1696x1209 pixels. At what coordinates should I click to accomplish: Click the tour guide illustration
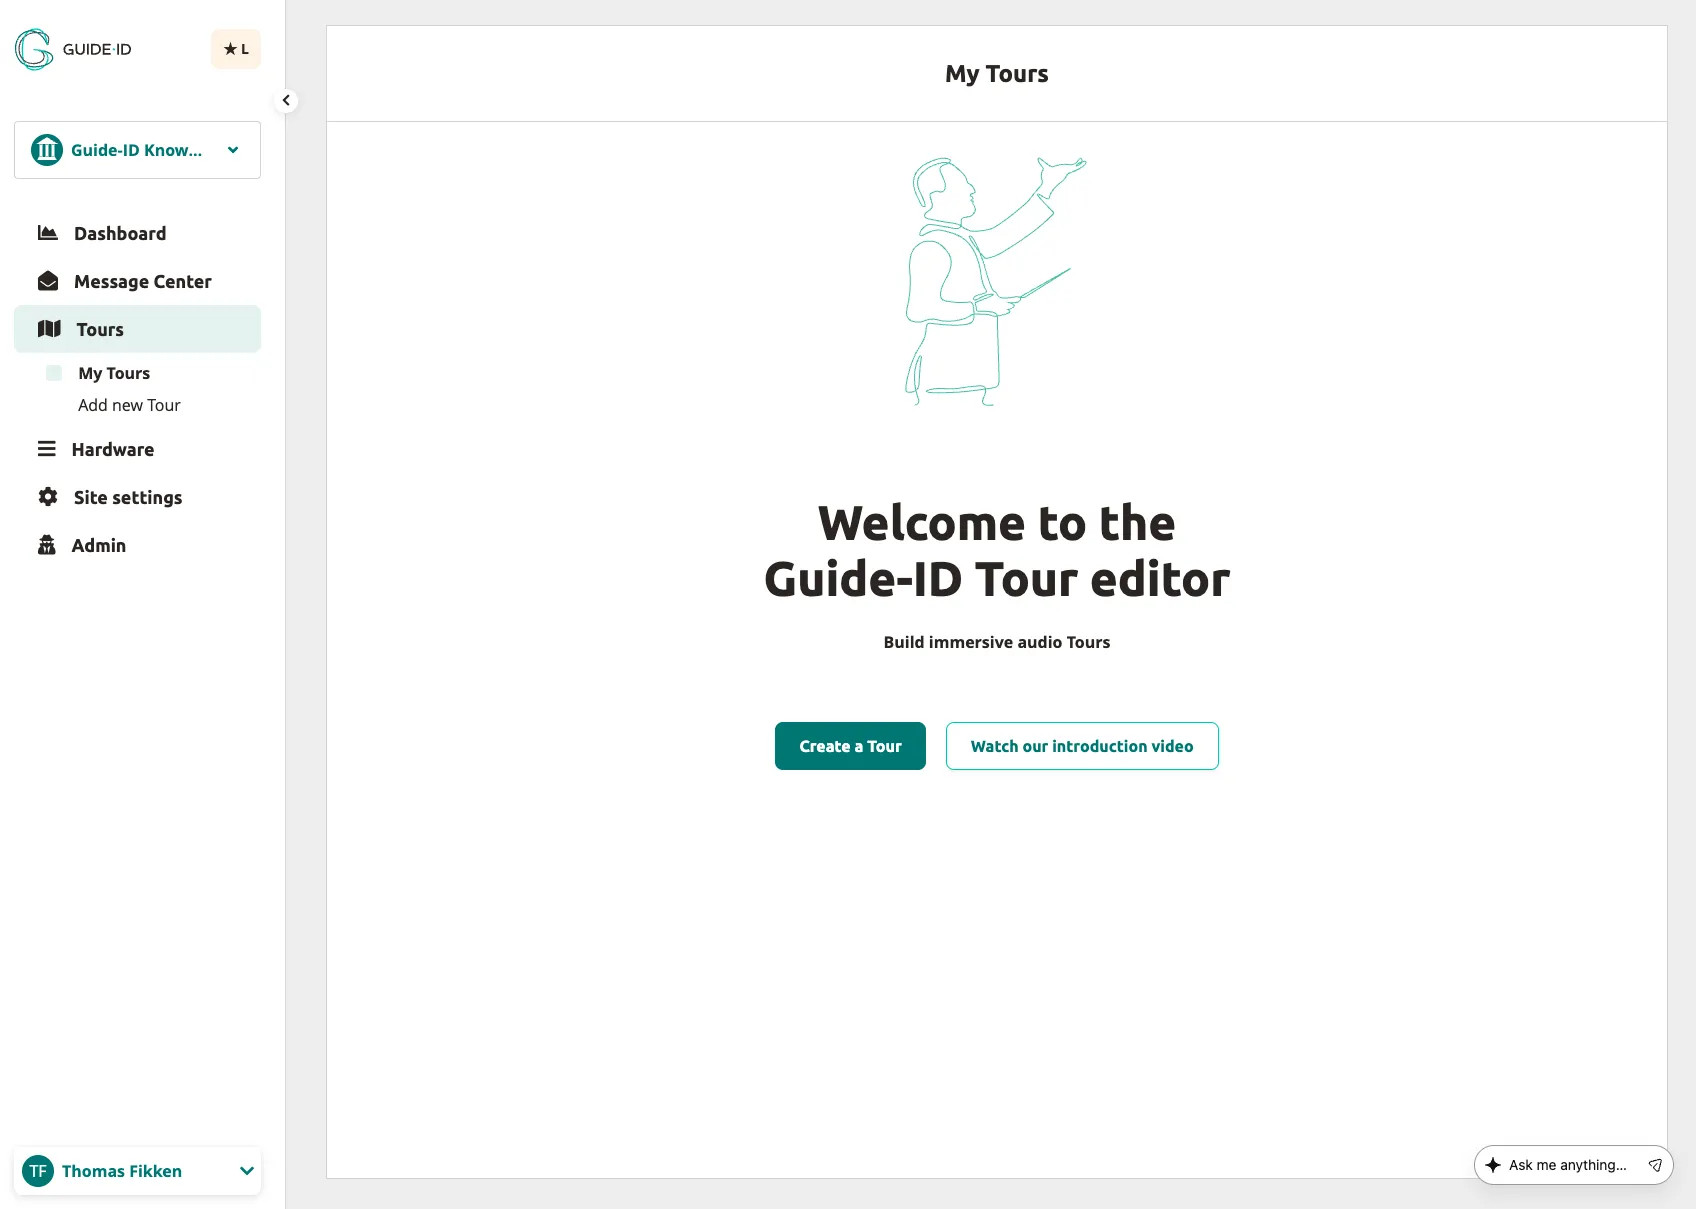tap(996, 281)
